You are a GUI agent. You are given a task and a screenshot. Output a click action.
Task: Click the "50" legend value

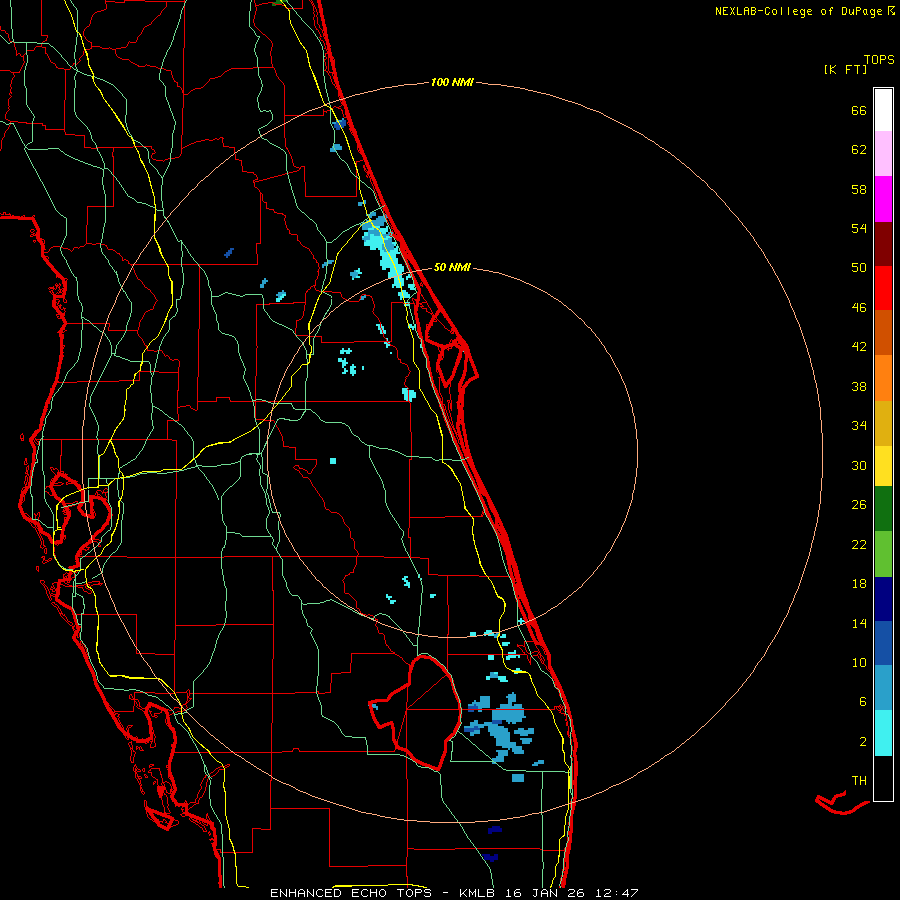click(859, 268)
